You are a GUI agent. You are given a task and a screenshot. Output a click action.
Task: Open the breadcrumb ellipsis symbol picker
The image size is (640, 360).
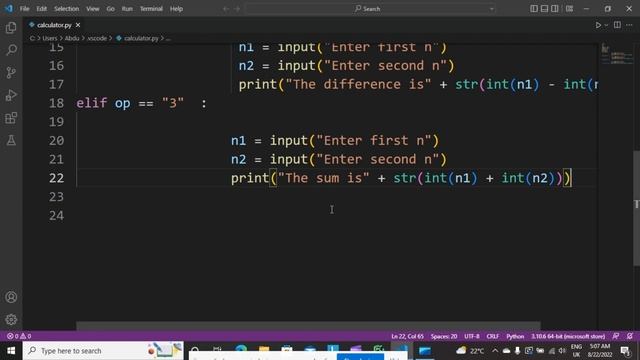pyautogui.click(x=168, y=38)
